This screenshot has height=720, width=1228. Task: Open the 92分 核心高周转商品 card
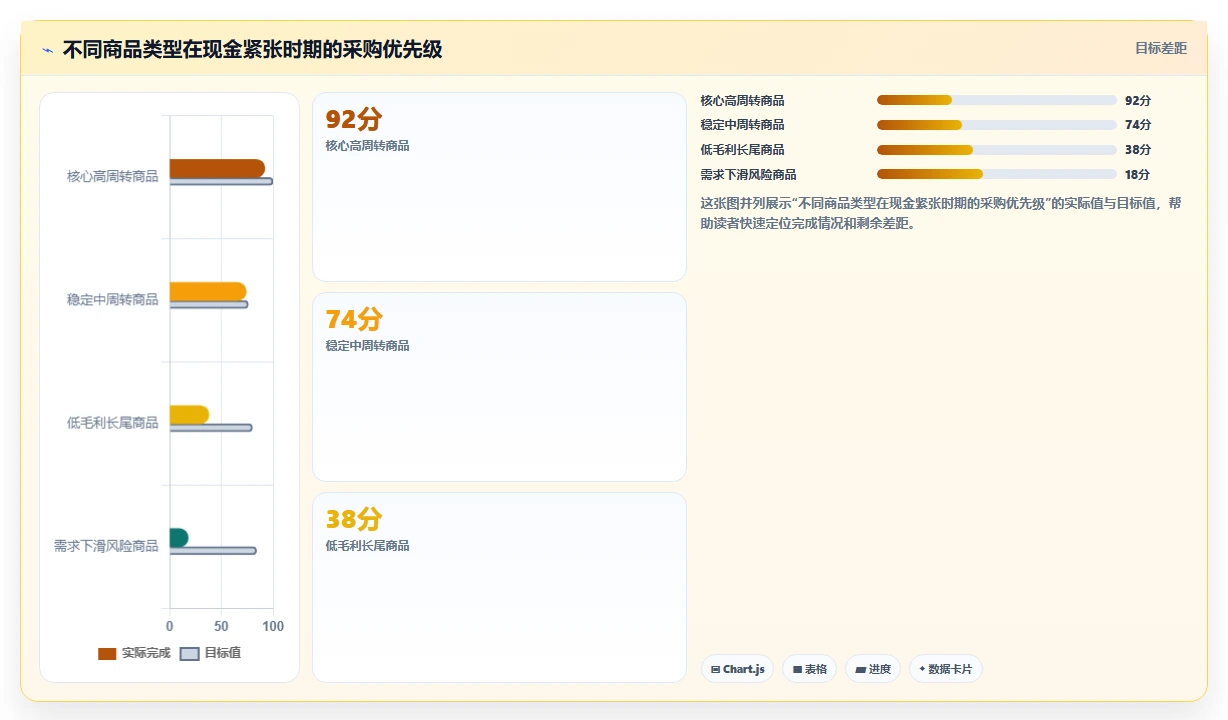[499, 187]
